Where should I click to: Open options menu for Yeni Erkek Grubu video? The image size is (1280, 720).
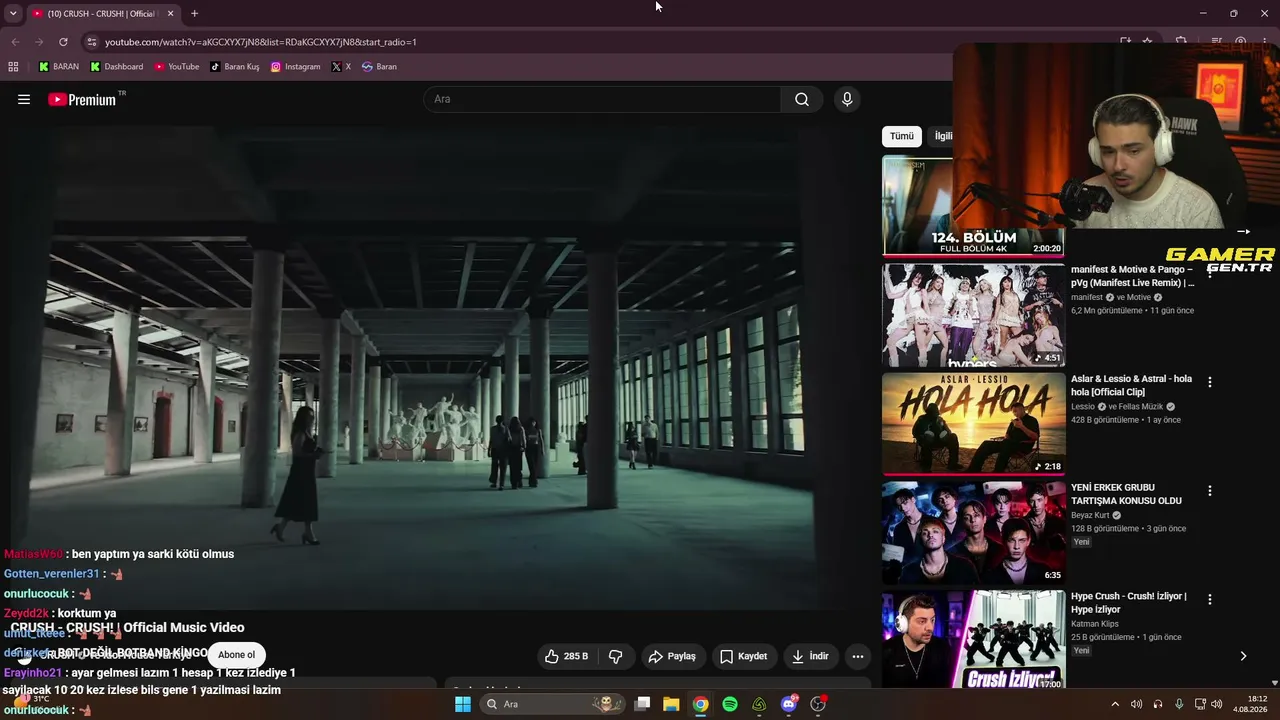click(x=1210, y=491)
